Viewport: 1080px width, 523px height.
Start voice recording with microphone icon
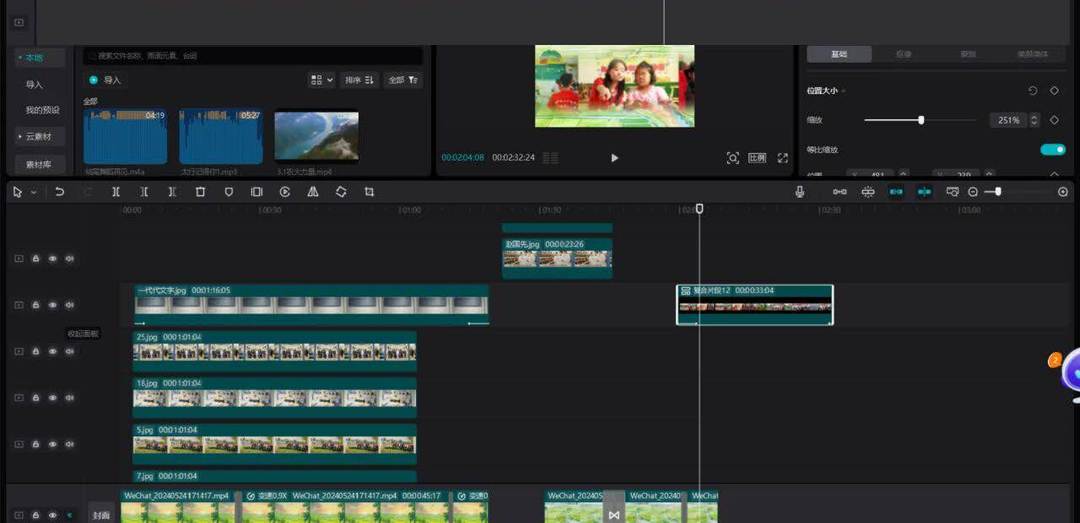point(800,192)
